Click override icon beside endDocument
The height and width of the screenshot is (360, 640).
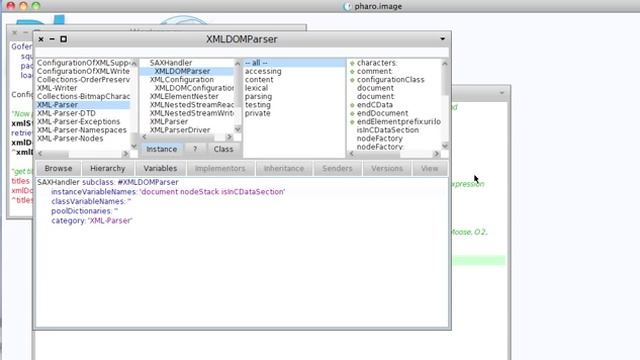coord(352,113)
